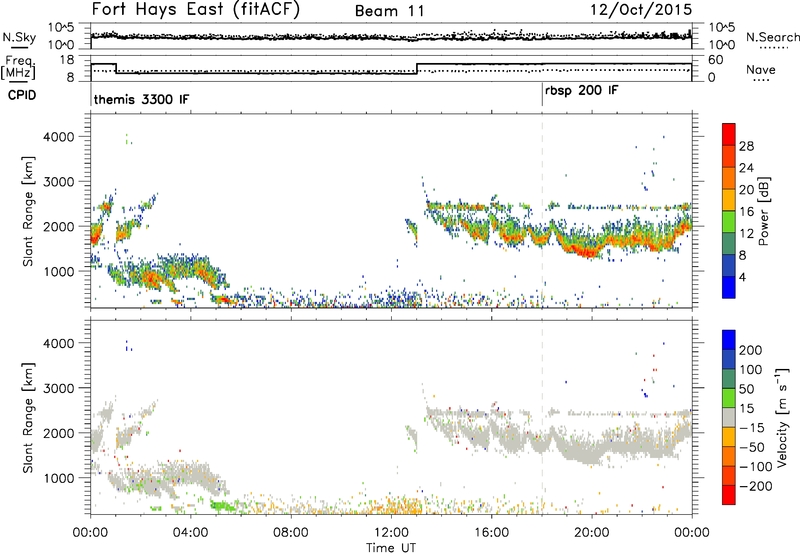This screenshot has height=554, width=800.
Task: Click the '20:00' time axis label
Action: 592,533
